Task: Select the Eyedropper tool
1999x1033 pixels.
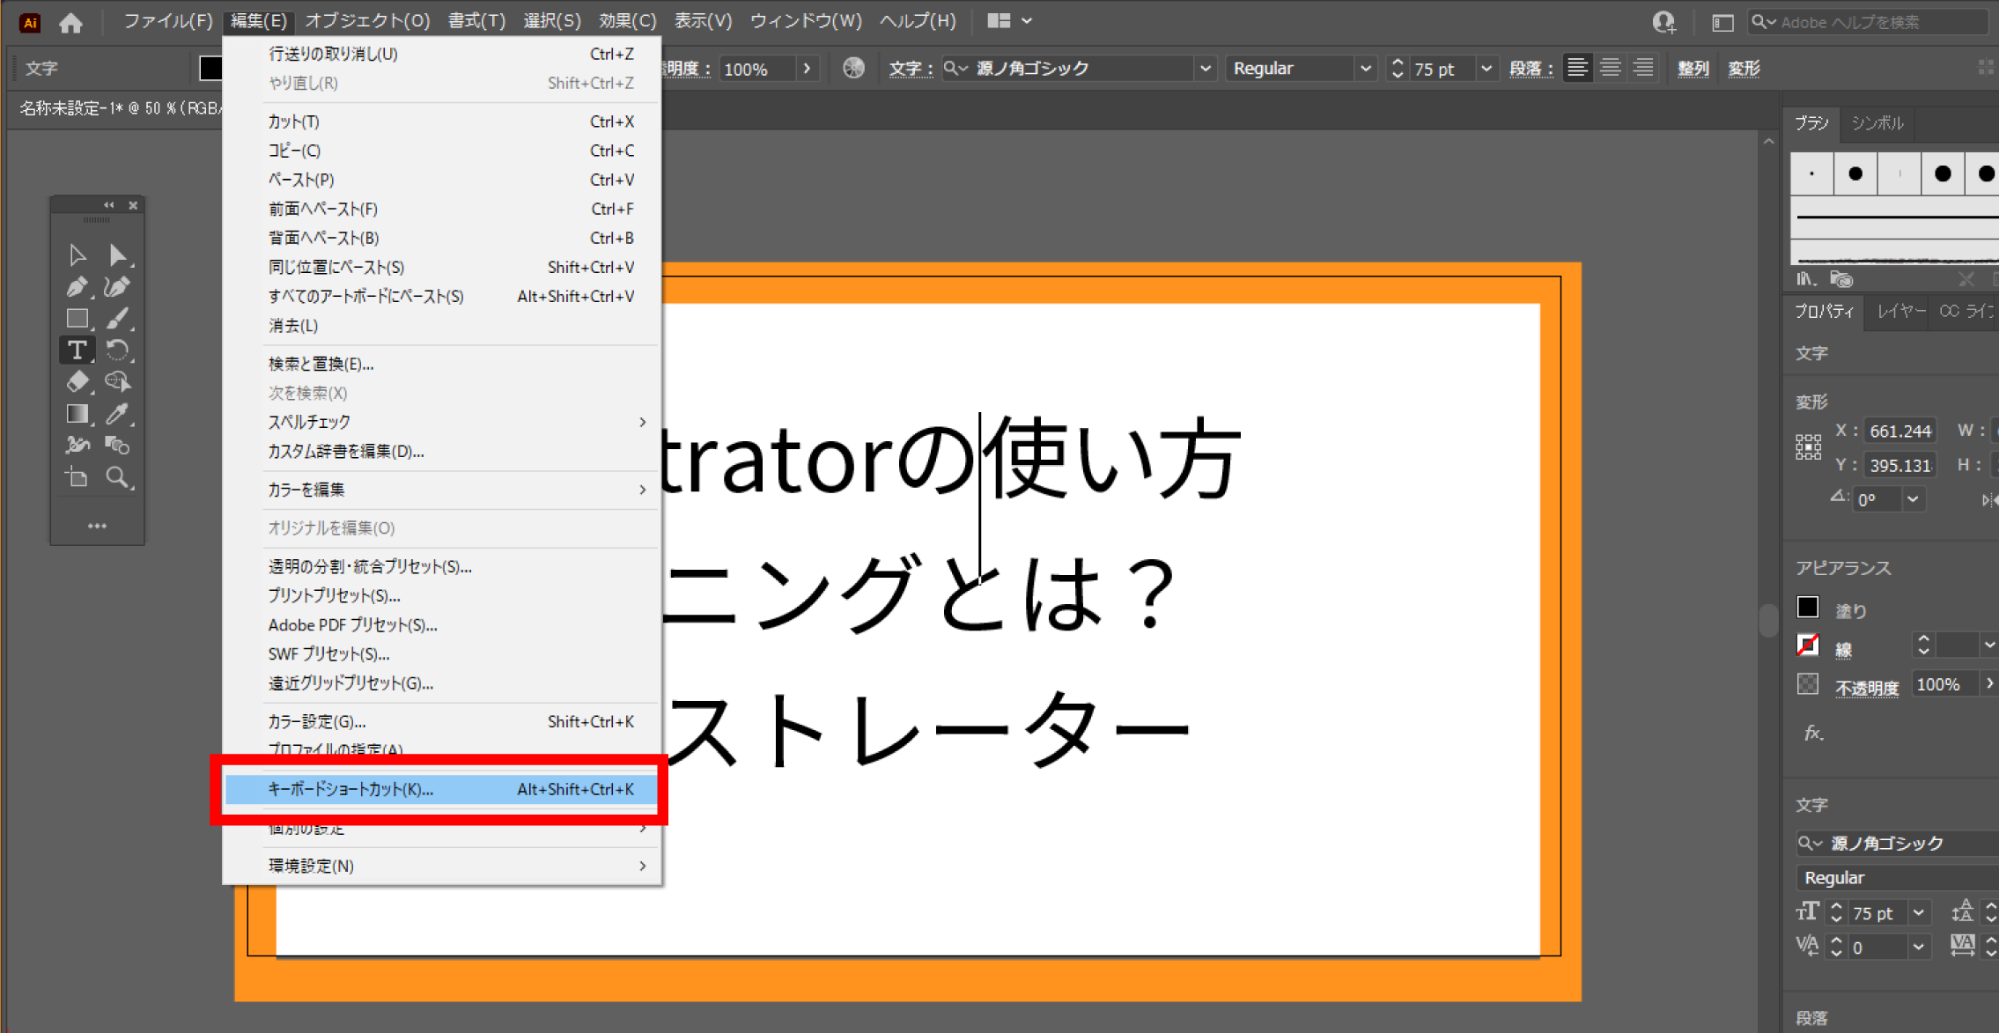Action: [118, 414]
